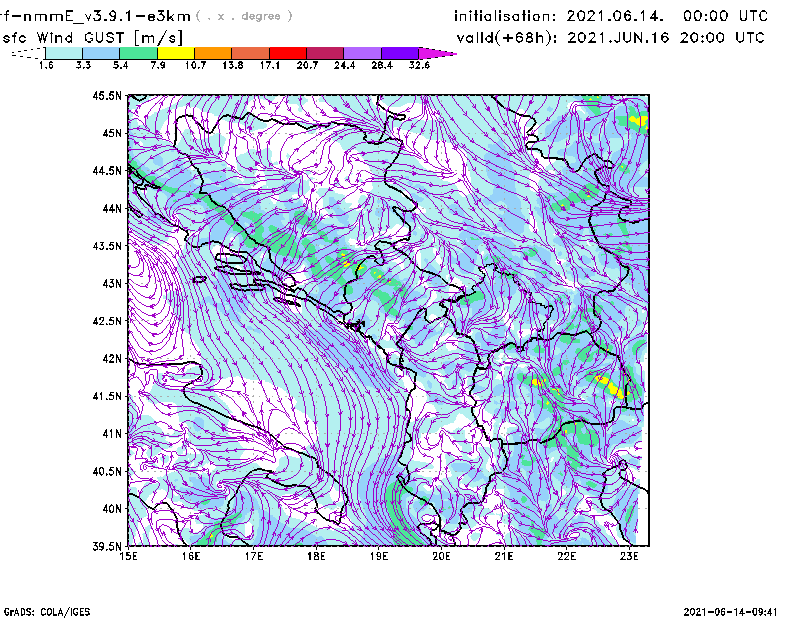
Task: Click the legend value 17.1
Action: click(269, 65)
